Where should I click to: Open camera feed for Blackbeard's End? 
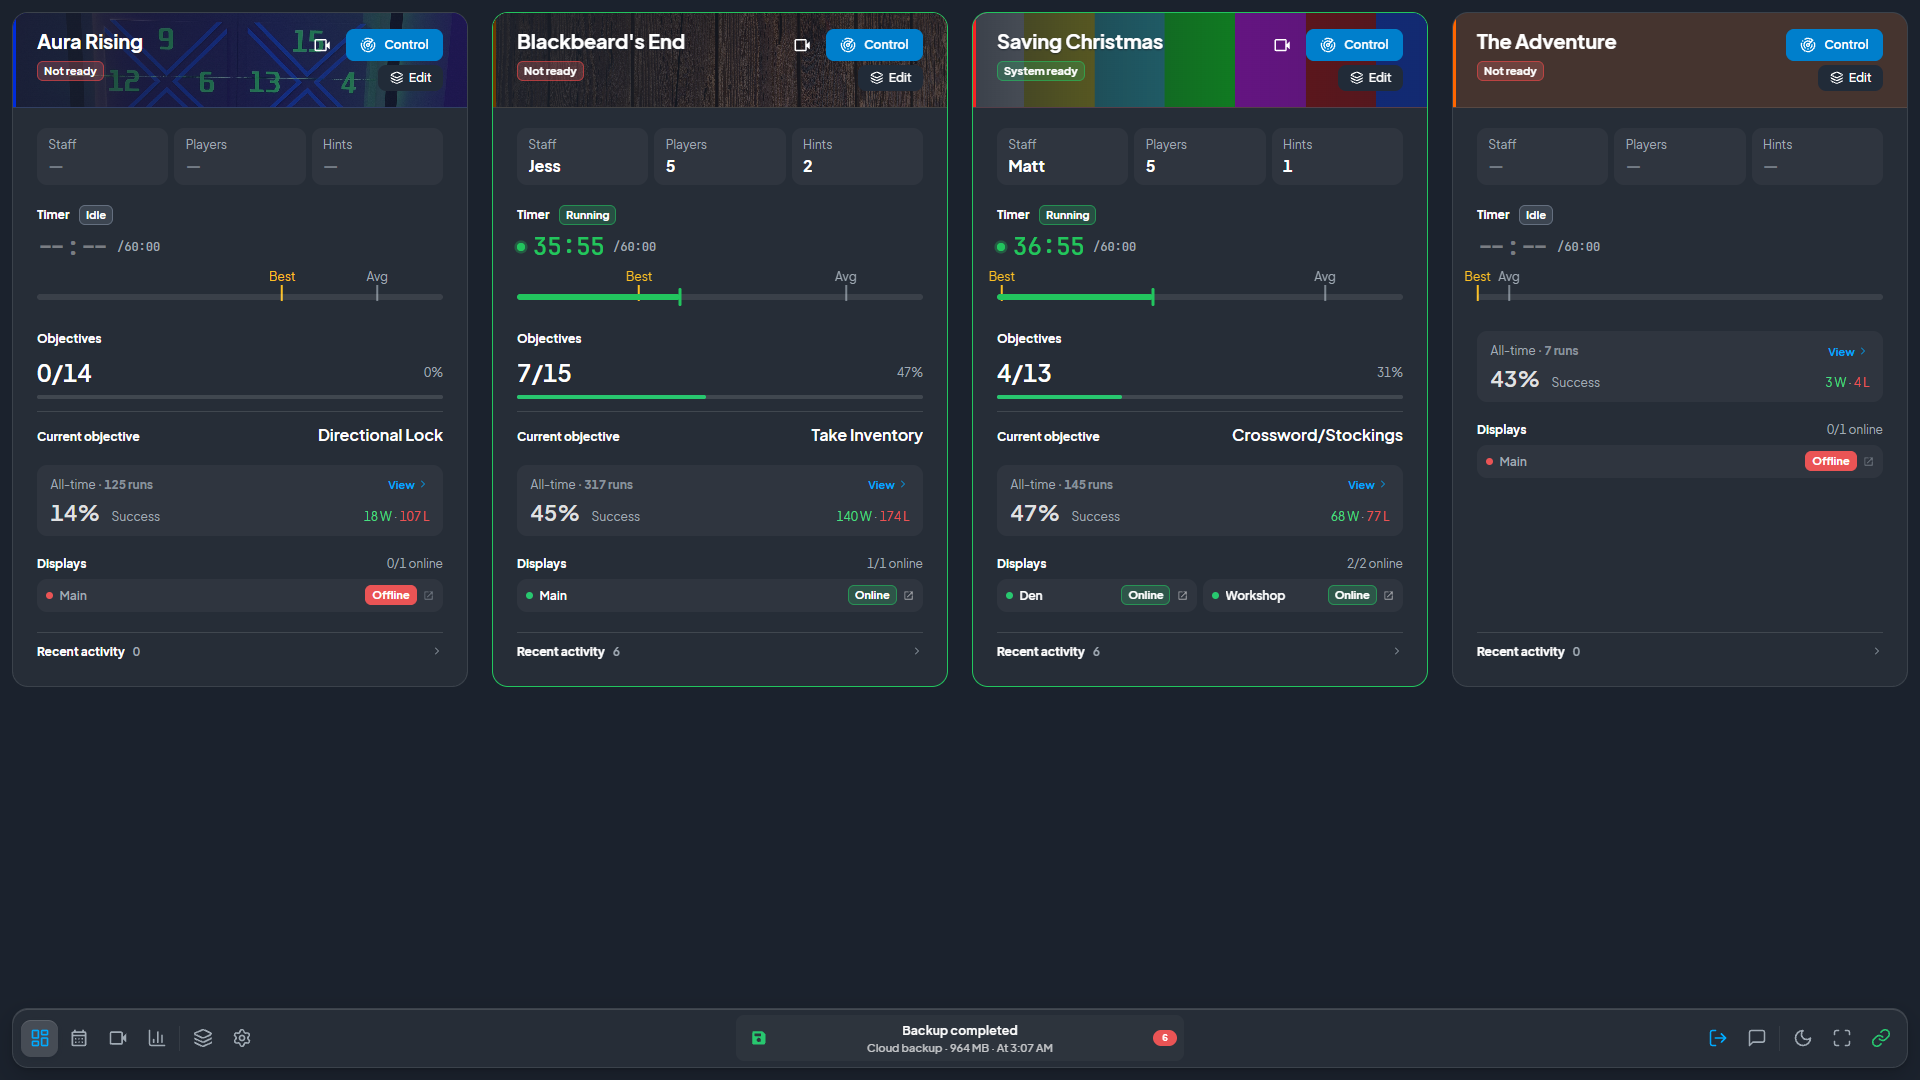(802, 45)
